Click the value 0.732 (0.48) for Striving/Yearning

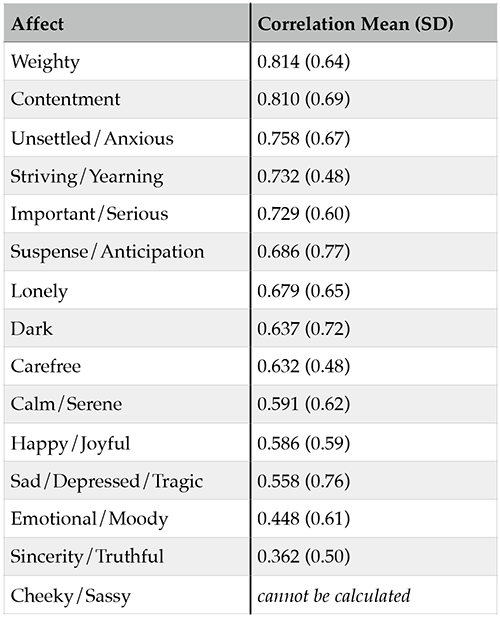[x=303, y=176]
